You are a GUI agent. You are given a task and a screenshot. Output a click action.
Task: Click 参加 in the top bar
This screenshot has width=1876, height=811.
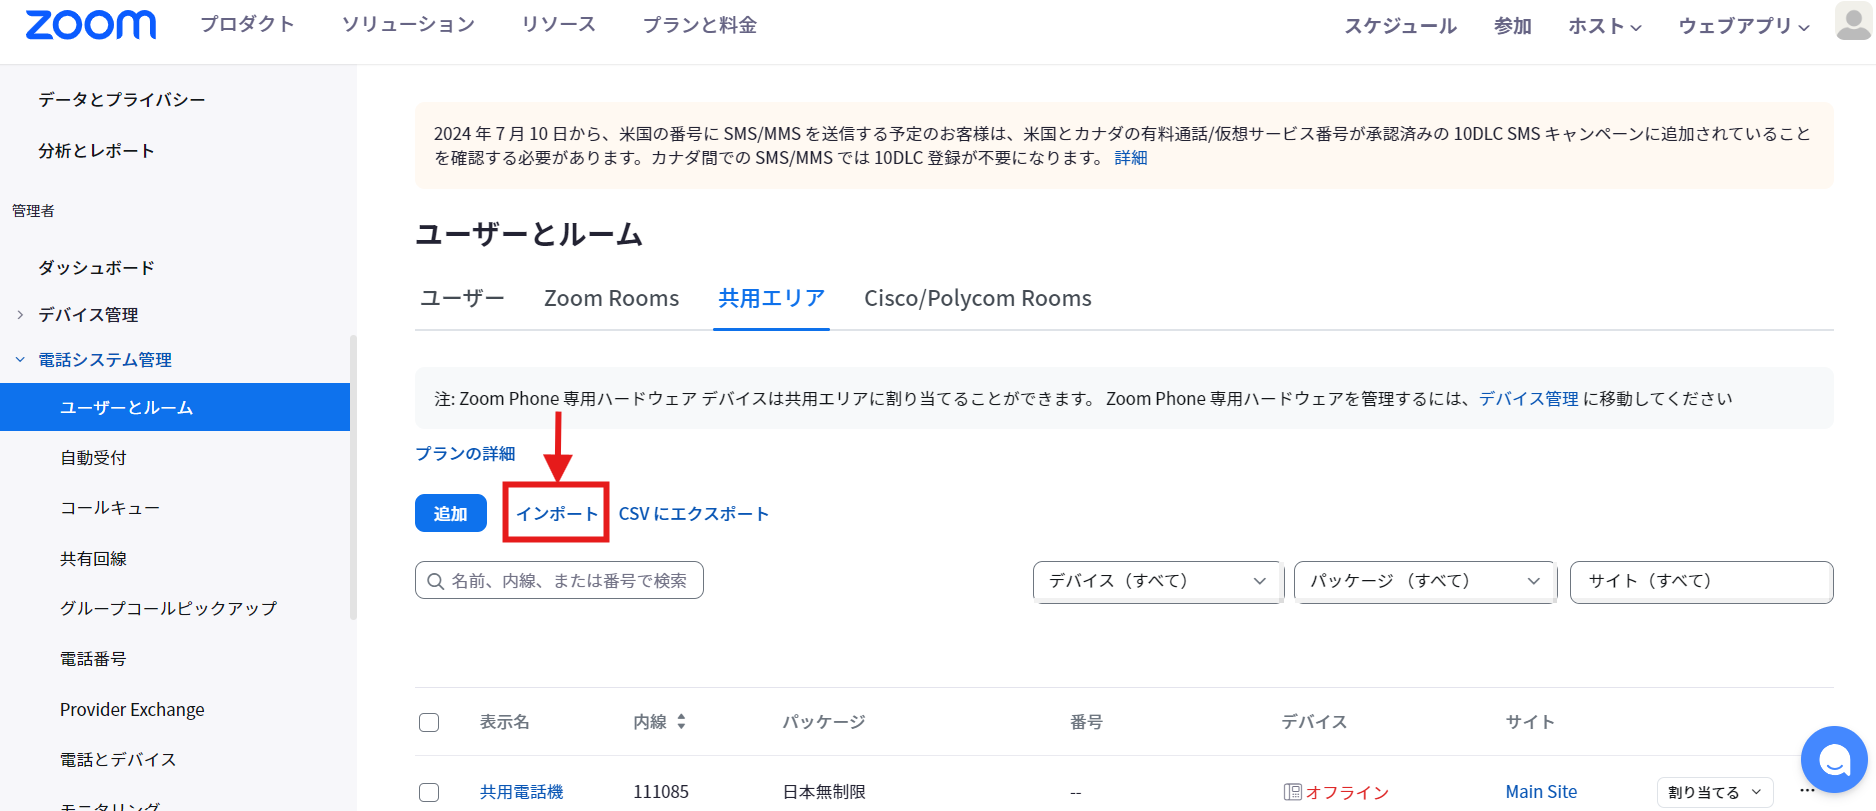point(1512,26)
